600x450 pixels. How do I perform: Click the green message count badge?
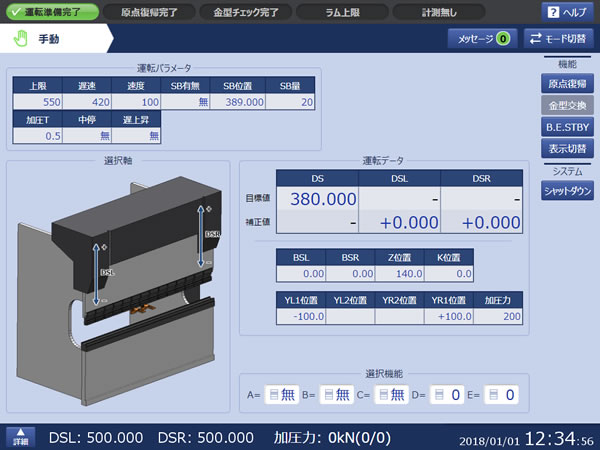pos(502,39)
